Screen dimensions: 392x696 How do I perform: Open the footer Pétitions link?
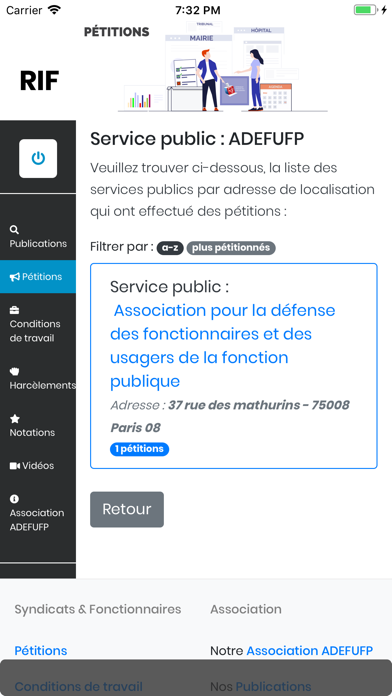pyautogui.click(x=41, y=651)
